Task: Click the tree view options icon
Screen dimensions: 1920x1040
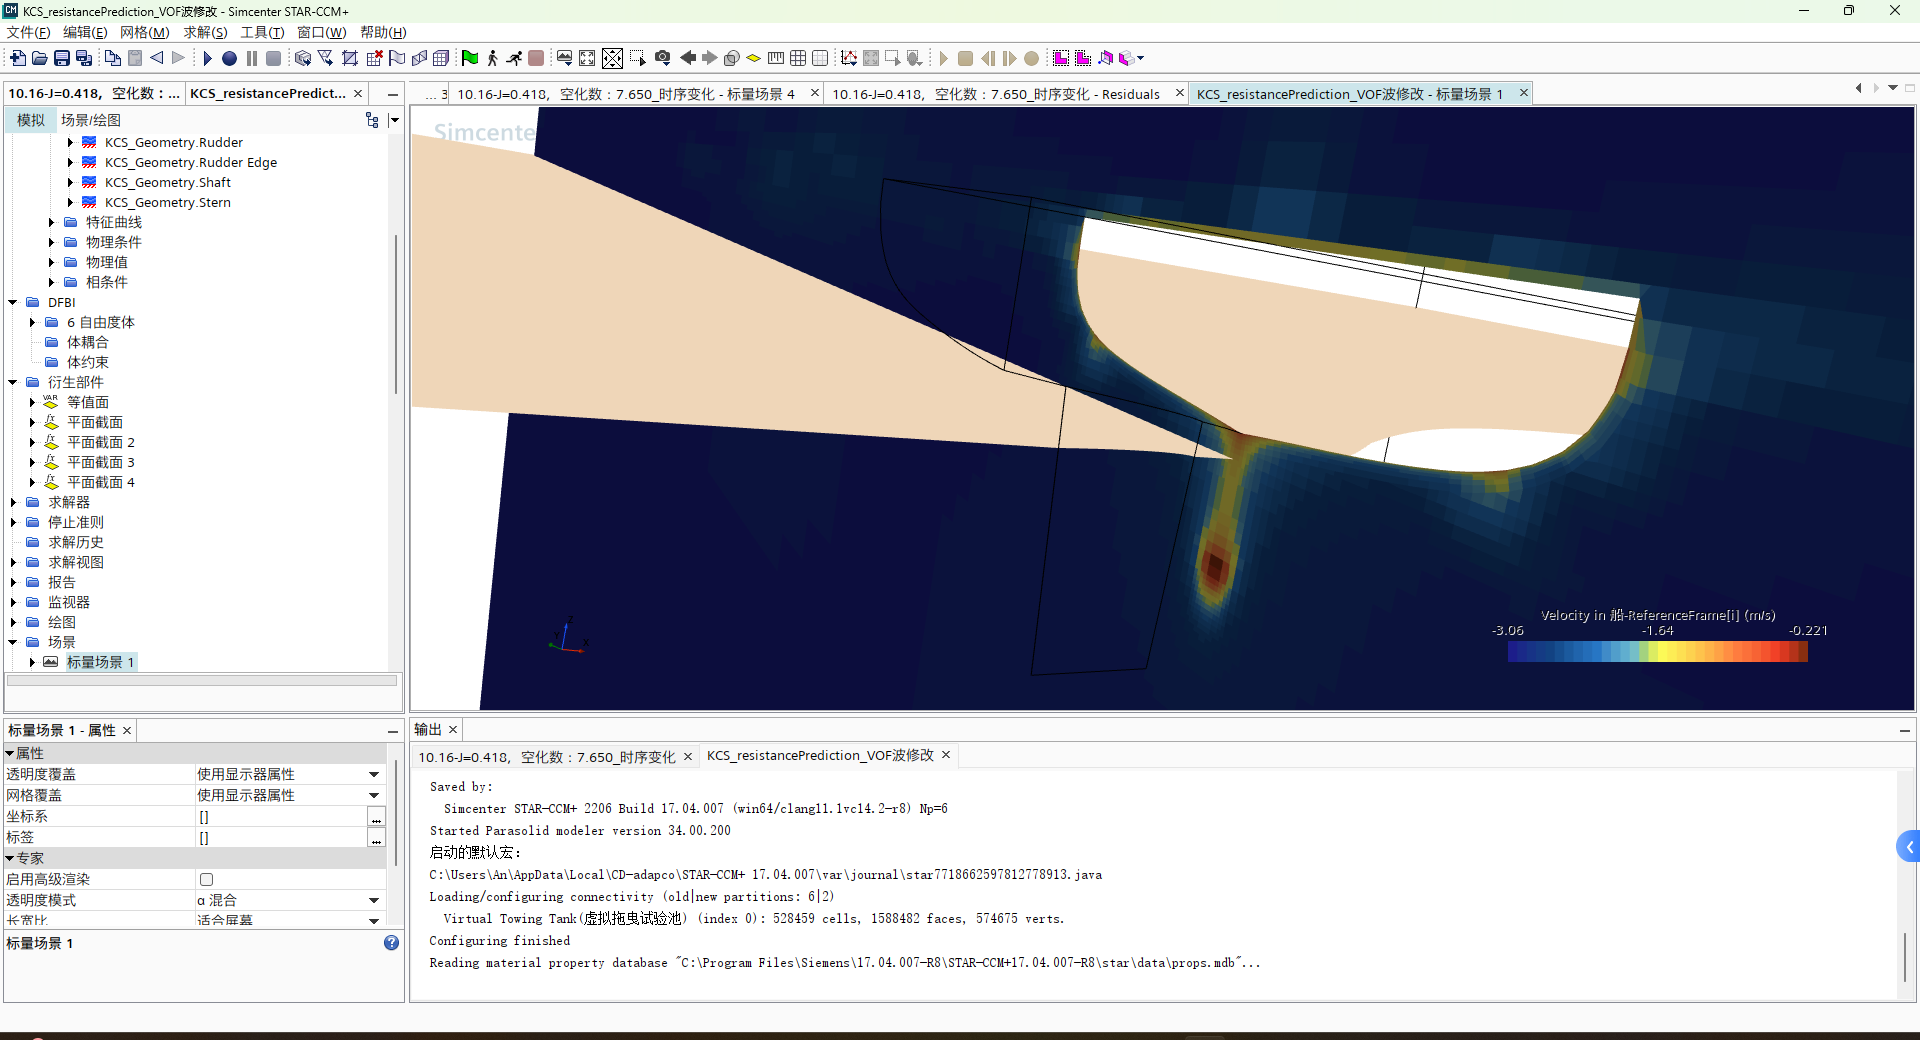Action: coord(372,120)
